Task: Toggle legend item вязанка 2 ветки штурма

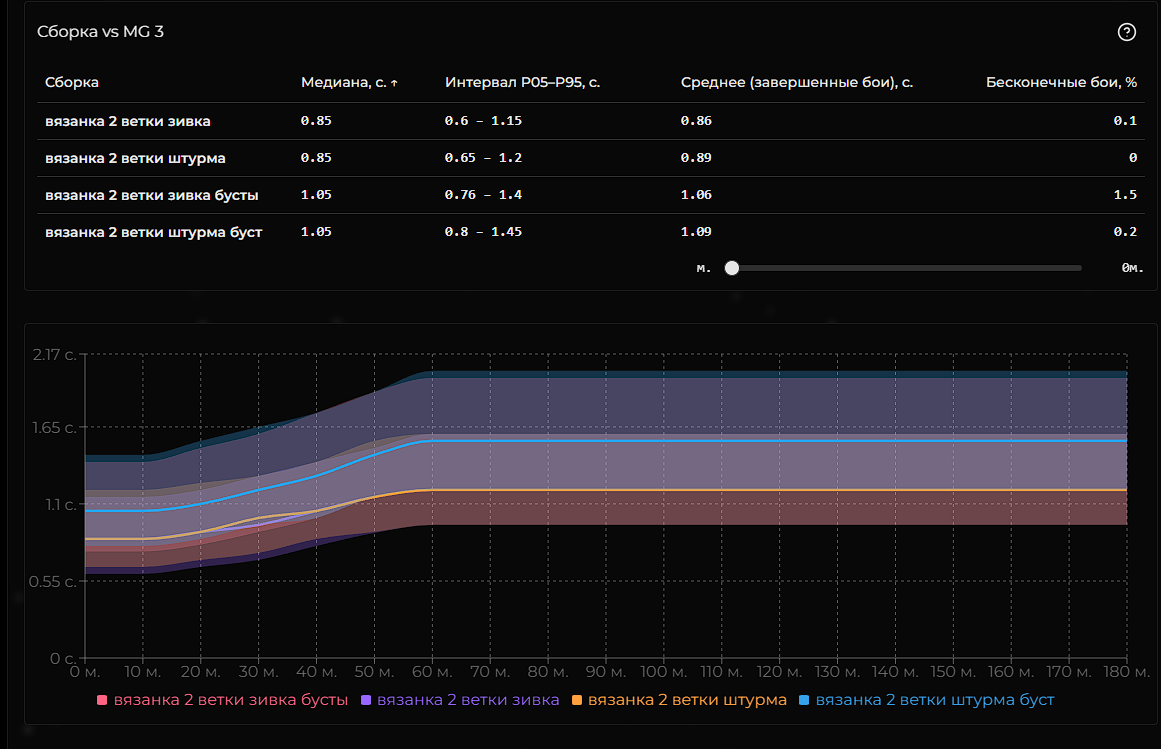Action: [687, 700]
